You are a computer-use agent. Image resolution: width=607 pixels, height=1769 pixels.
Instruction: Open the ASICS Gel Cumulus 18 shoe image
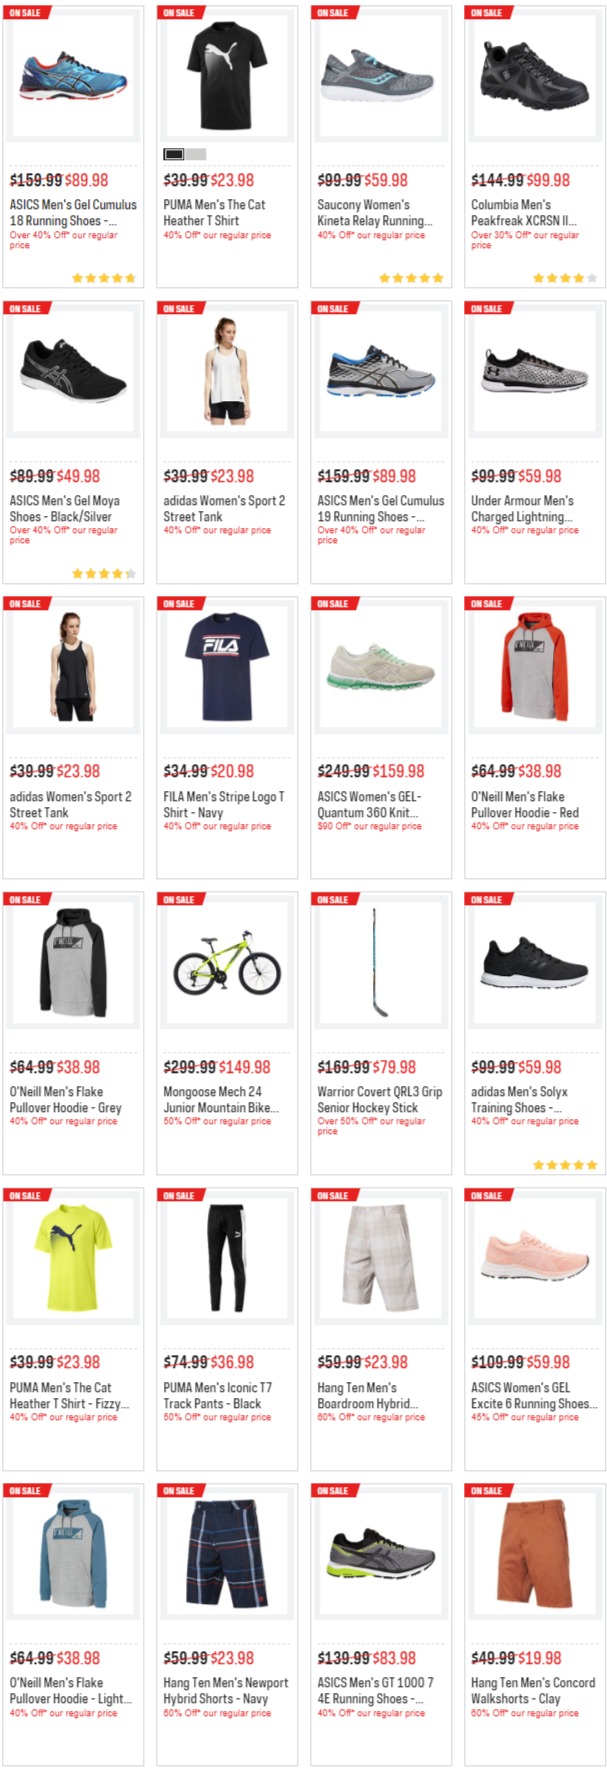(73, 79)
